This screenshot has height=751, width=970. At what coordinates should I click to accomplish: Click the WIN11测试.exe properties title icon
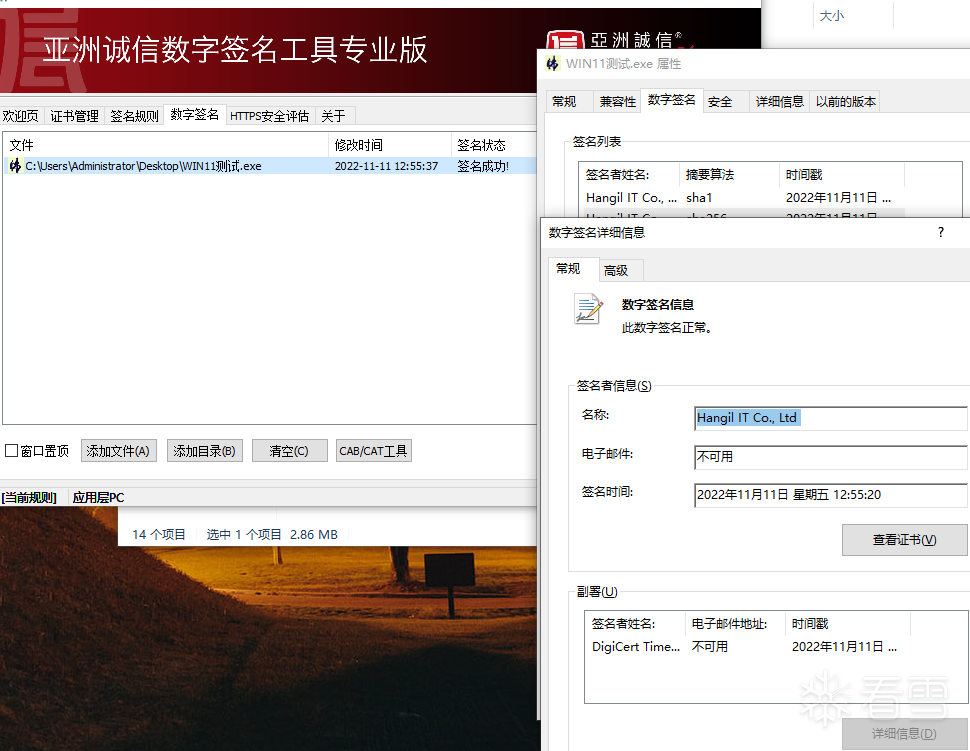(552, 63)
